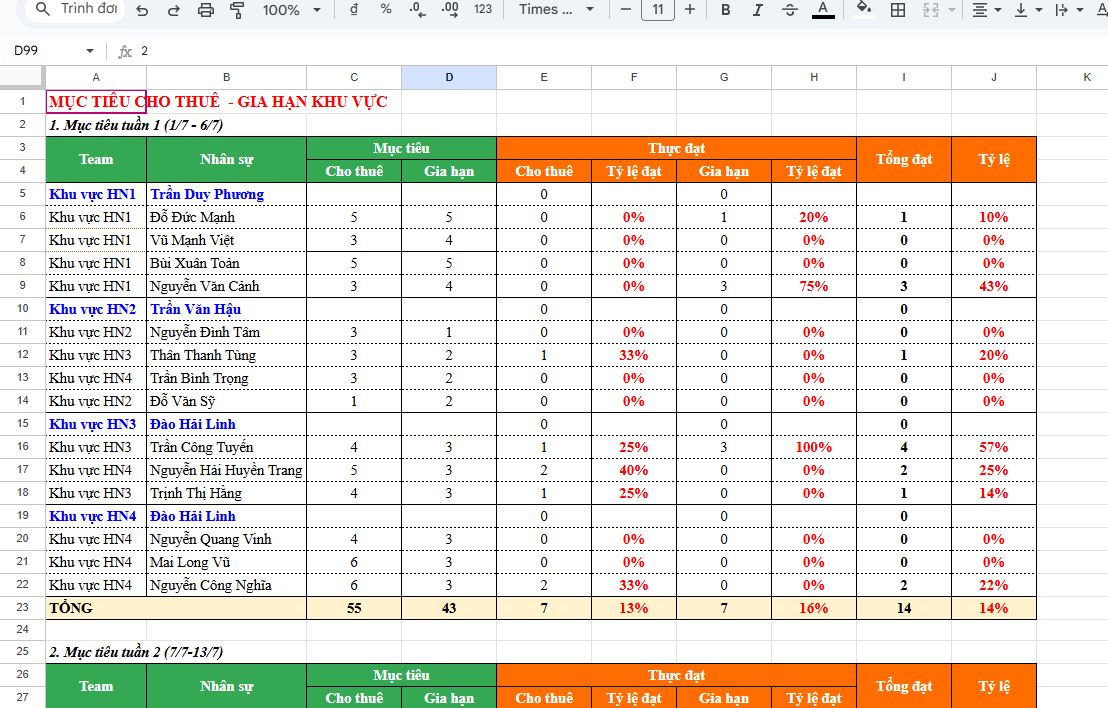This screenshot has width=1108, height=708.
Task: Activate the paint format roller
Action: pos(237,10)
